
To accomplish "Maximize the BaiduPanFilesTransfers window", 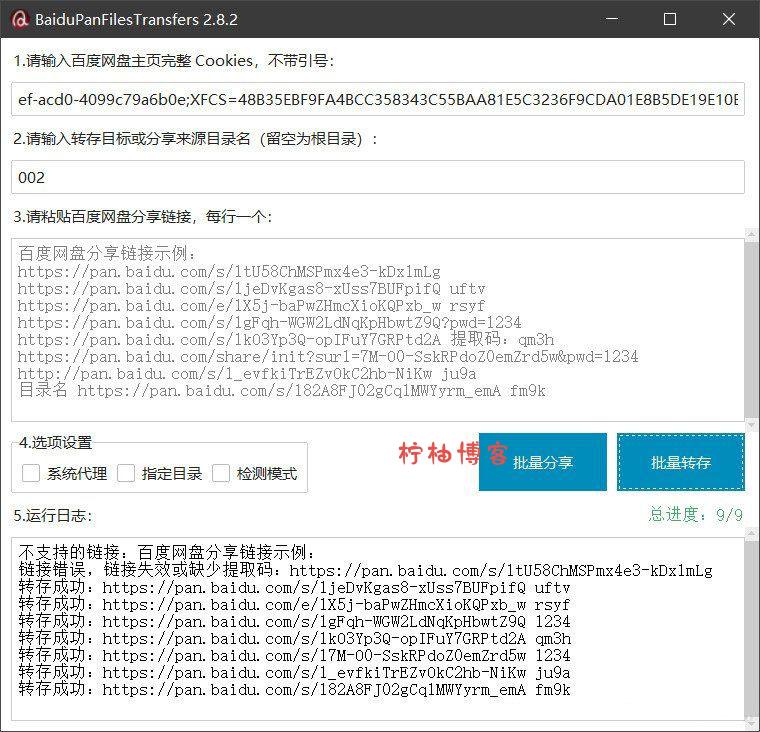I will click(x=670, y=19).
